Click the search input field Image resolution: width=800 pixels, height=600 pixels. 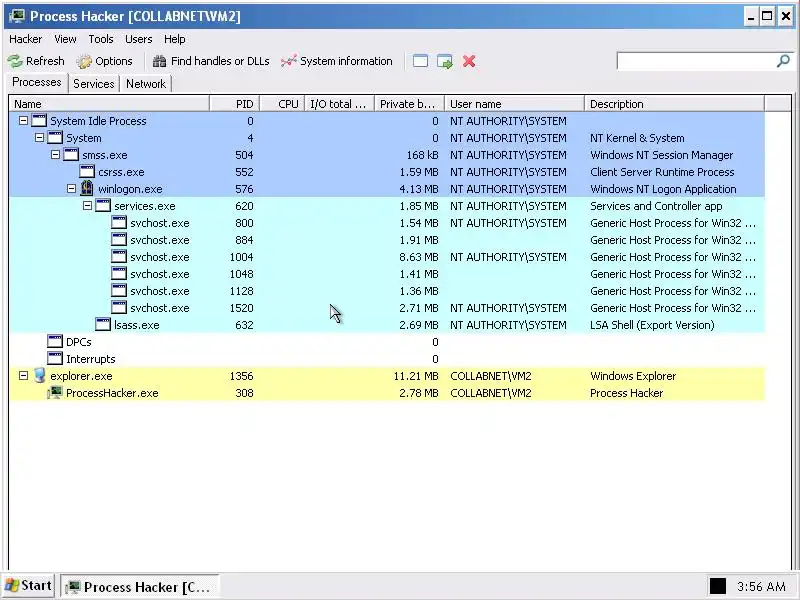(x=695, y=61)
